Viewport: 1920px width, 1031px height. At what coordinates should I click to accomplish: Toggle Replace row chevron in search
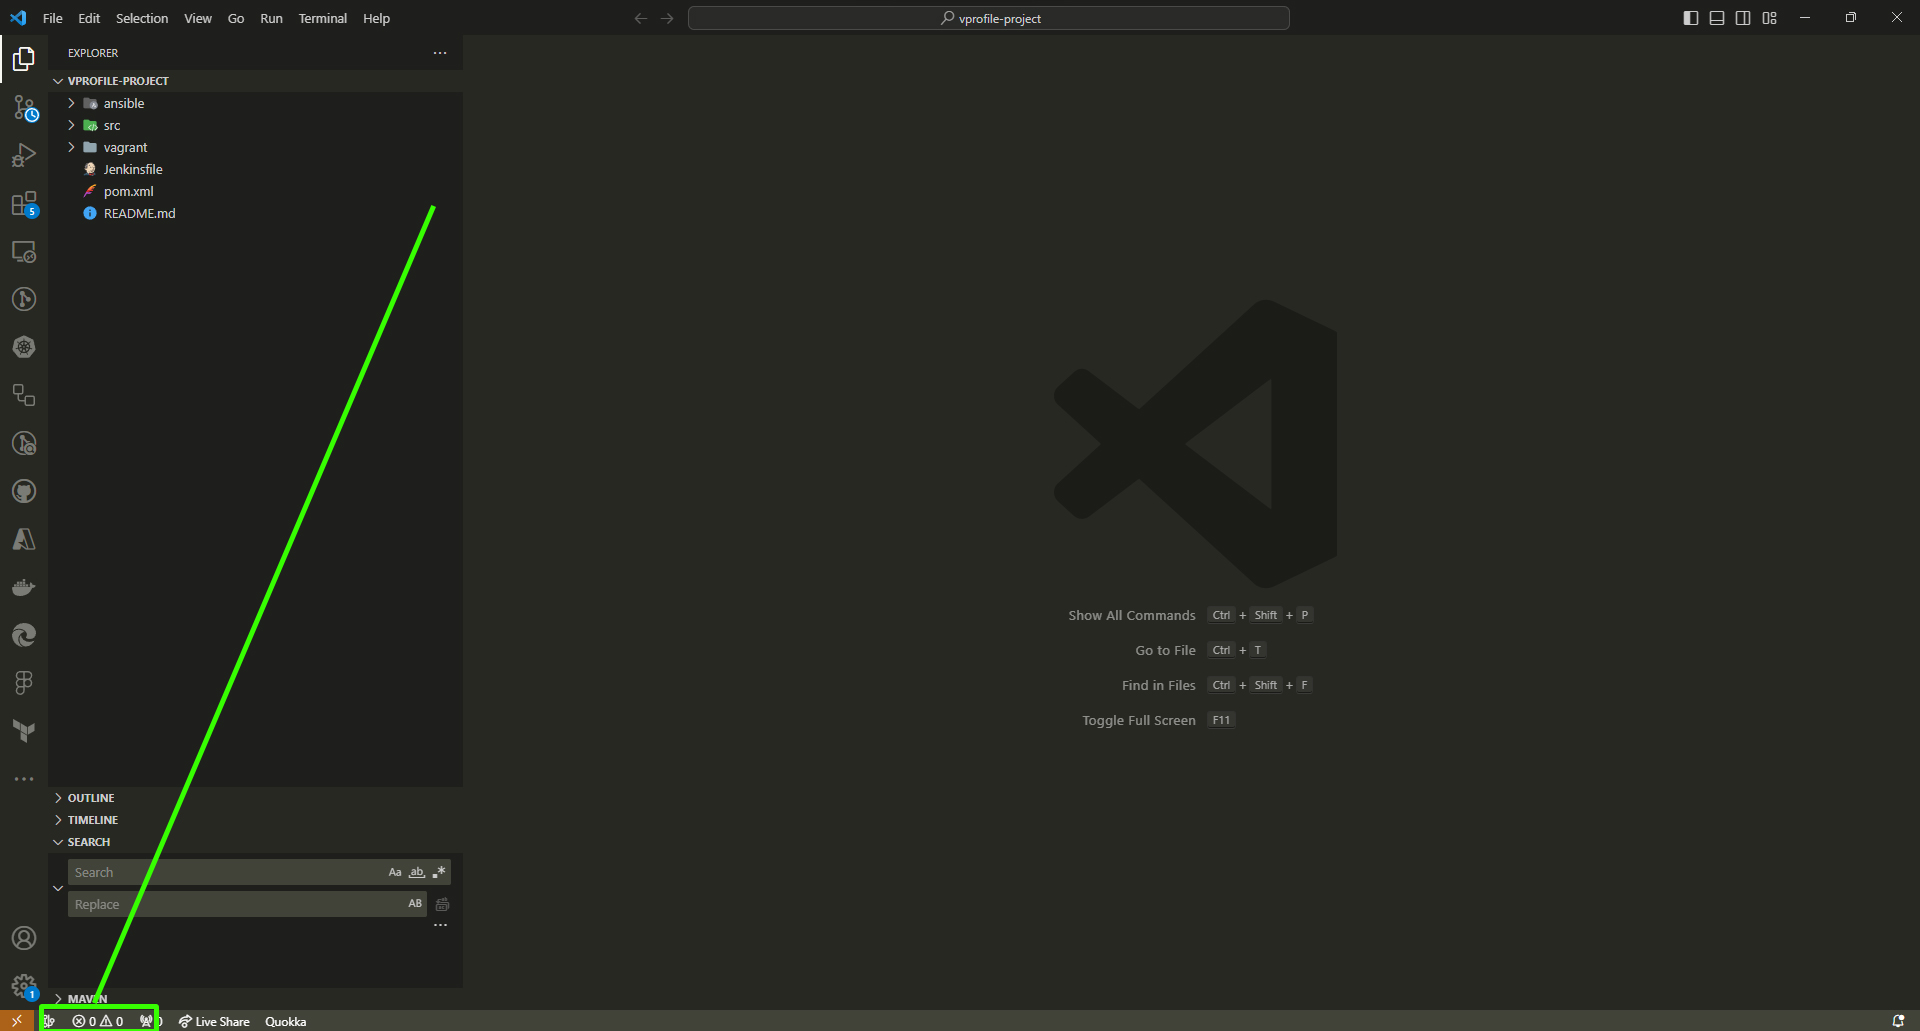(x=58, y=888)
